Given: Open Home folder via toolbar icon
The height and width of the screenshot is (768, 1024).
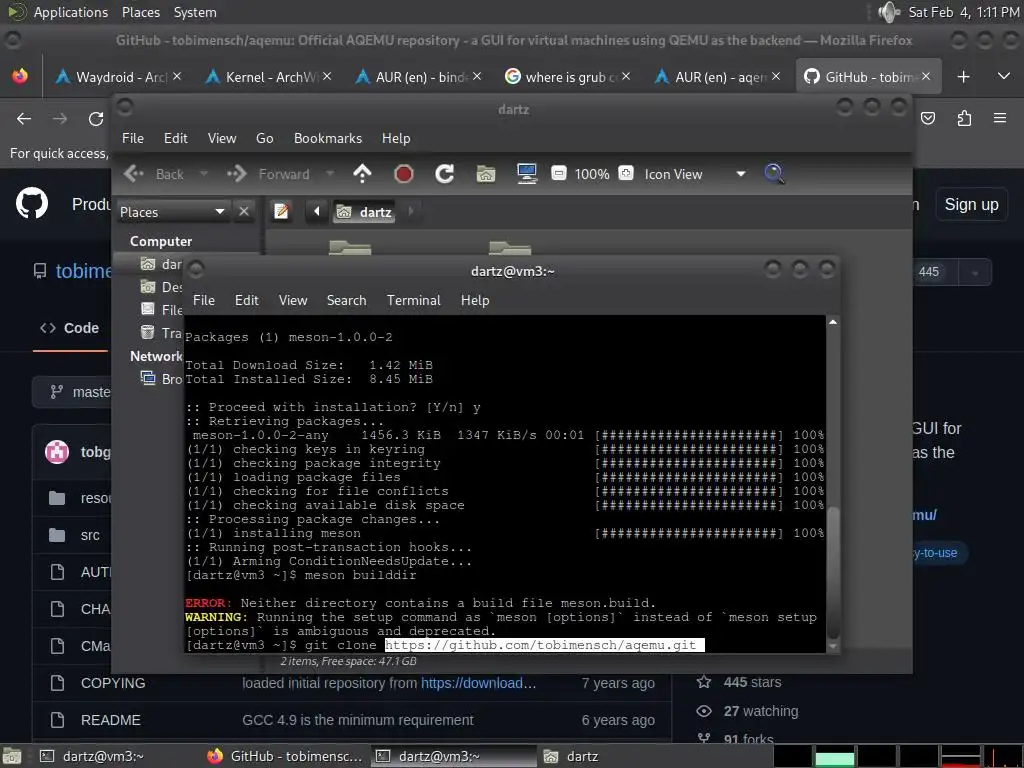Looking at the screenshot, I should point(486,174).
